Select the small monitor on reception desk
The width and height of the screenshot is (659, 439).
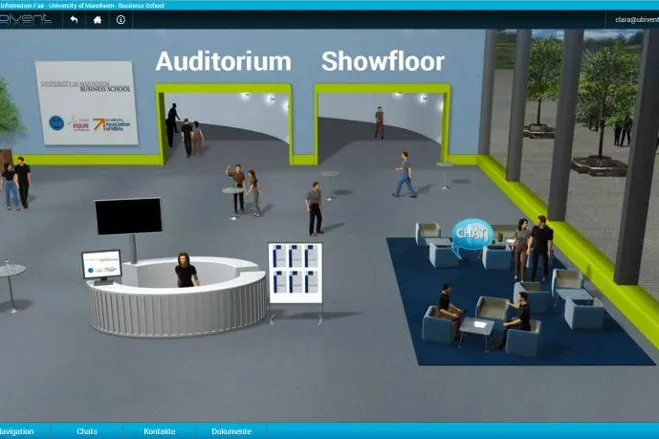(102, 266)
